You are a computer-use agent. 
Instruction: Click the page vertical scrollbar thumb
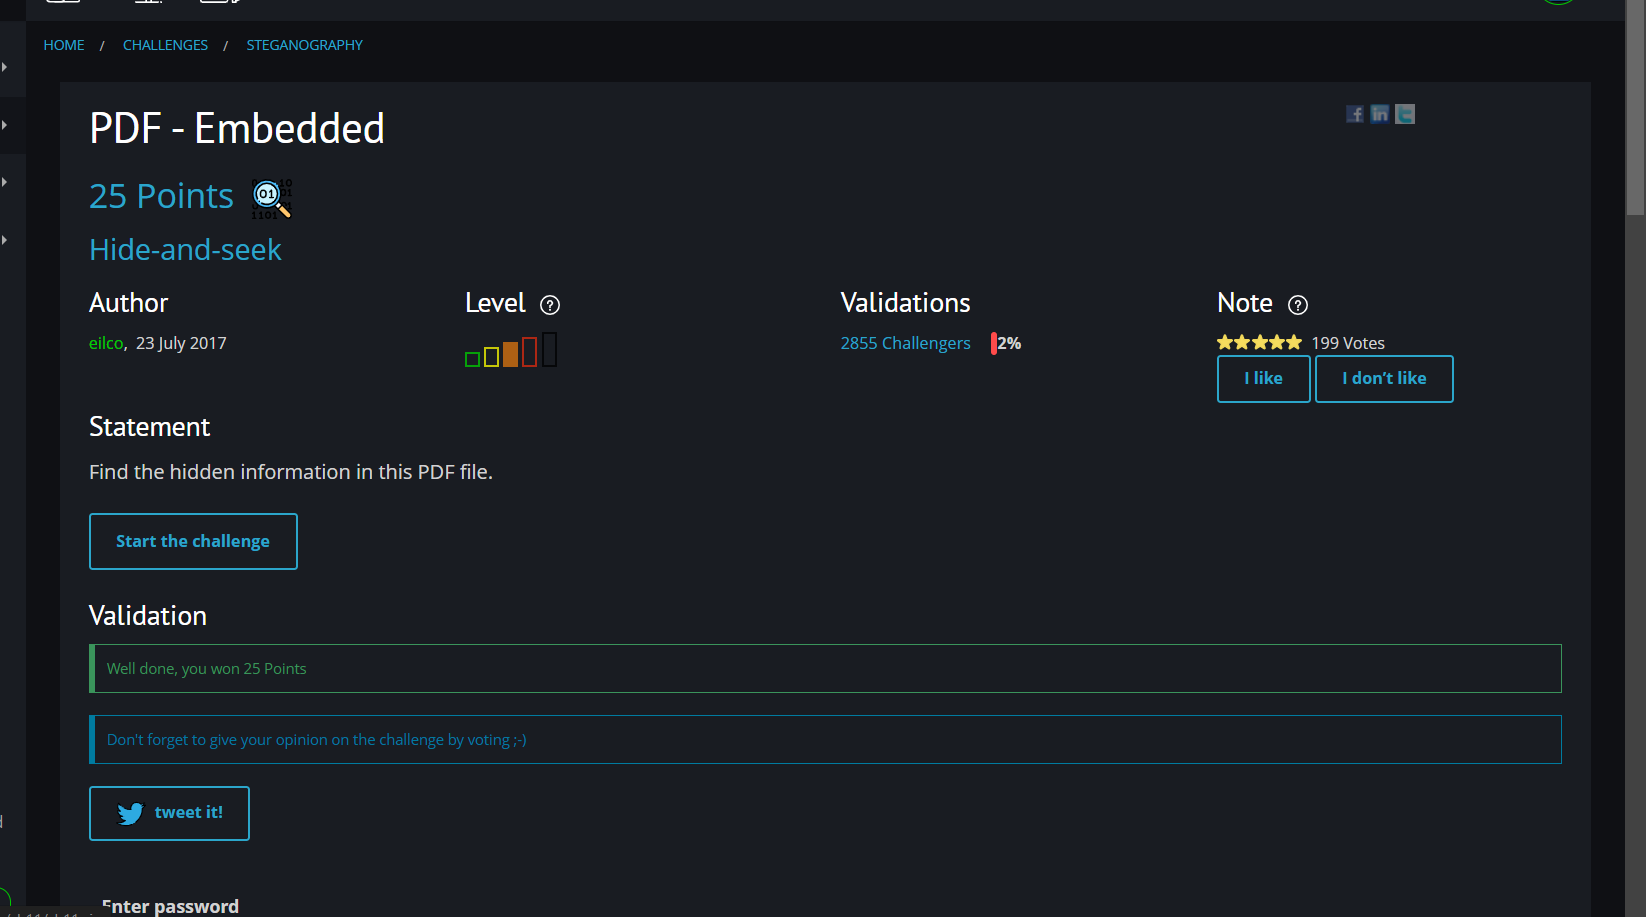[x=1635, y=108]
